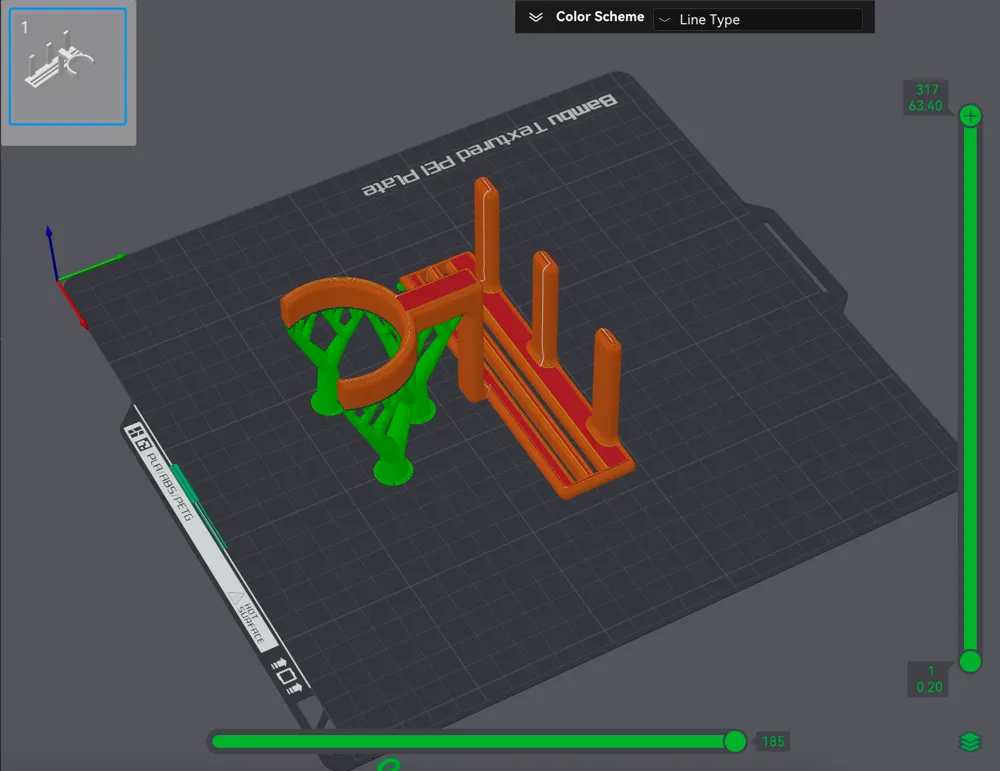1000x771 pixels.
Task: Click the hot surface warning triangle icon
Action: coord(235,598)
